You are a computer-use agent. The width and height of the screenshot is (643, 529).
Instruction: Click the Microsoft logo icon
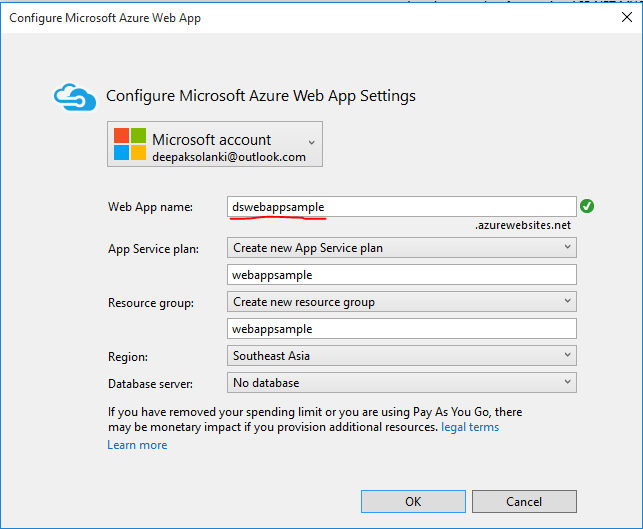click(x=129, y=144)
